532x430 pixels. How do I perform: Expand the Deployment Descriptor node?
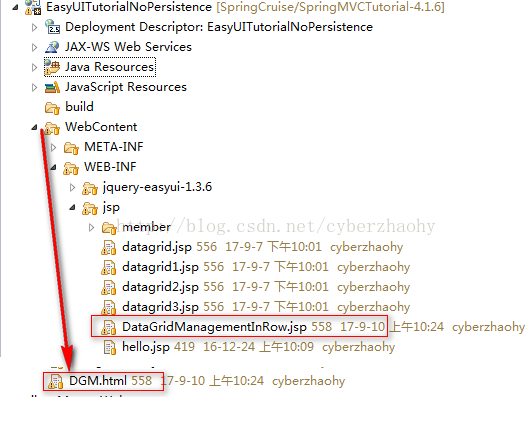pyautogui.click(x=34, y=27)
